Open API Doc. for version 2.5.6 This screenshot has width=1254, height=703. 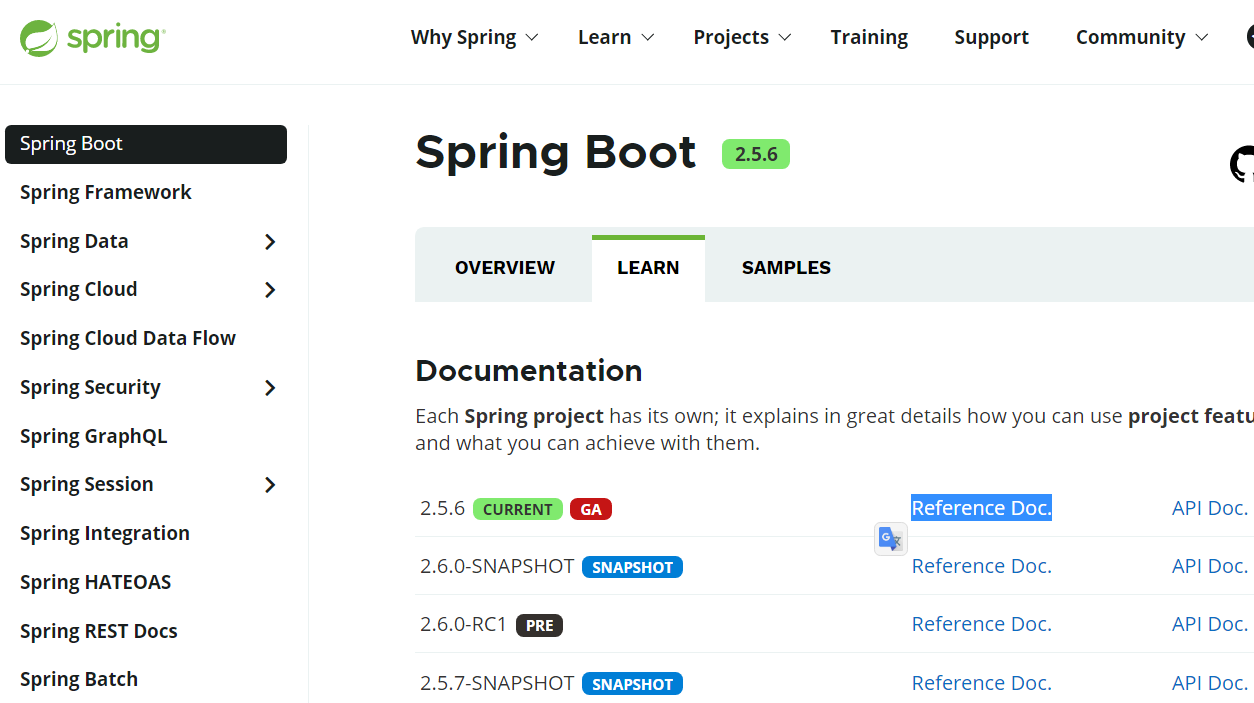click(1210, 508)
